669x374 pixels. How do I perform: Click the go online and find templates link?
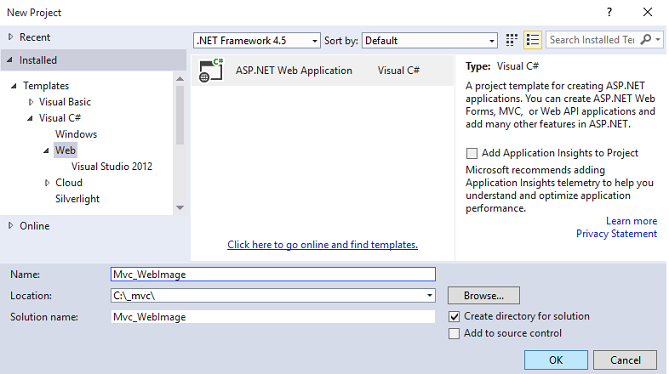tap(323, 245)
